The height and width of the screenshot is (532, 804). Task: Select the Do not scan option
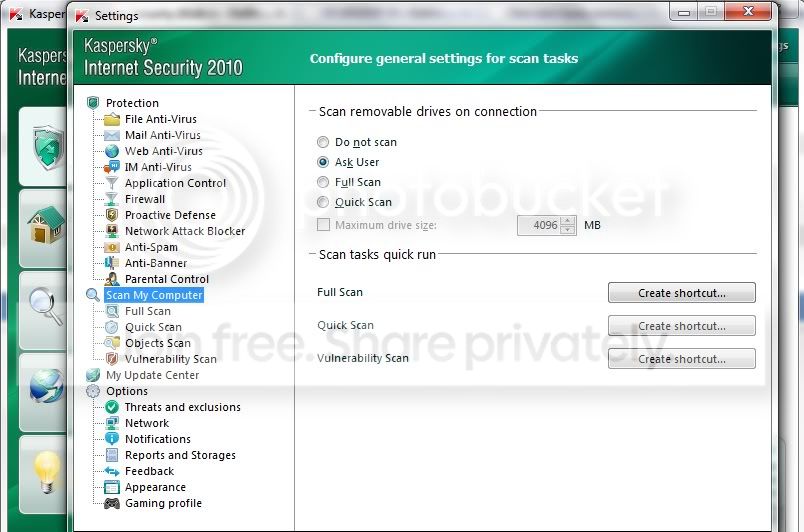(323, 142)
